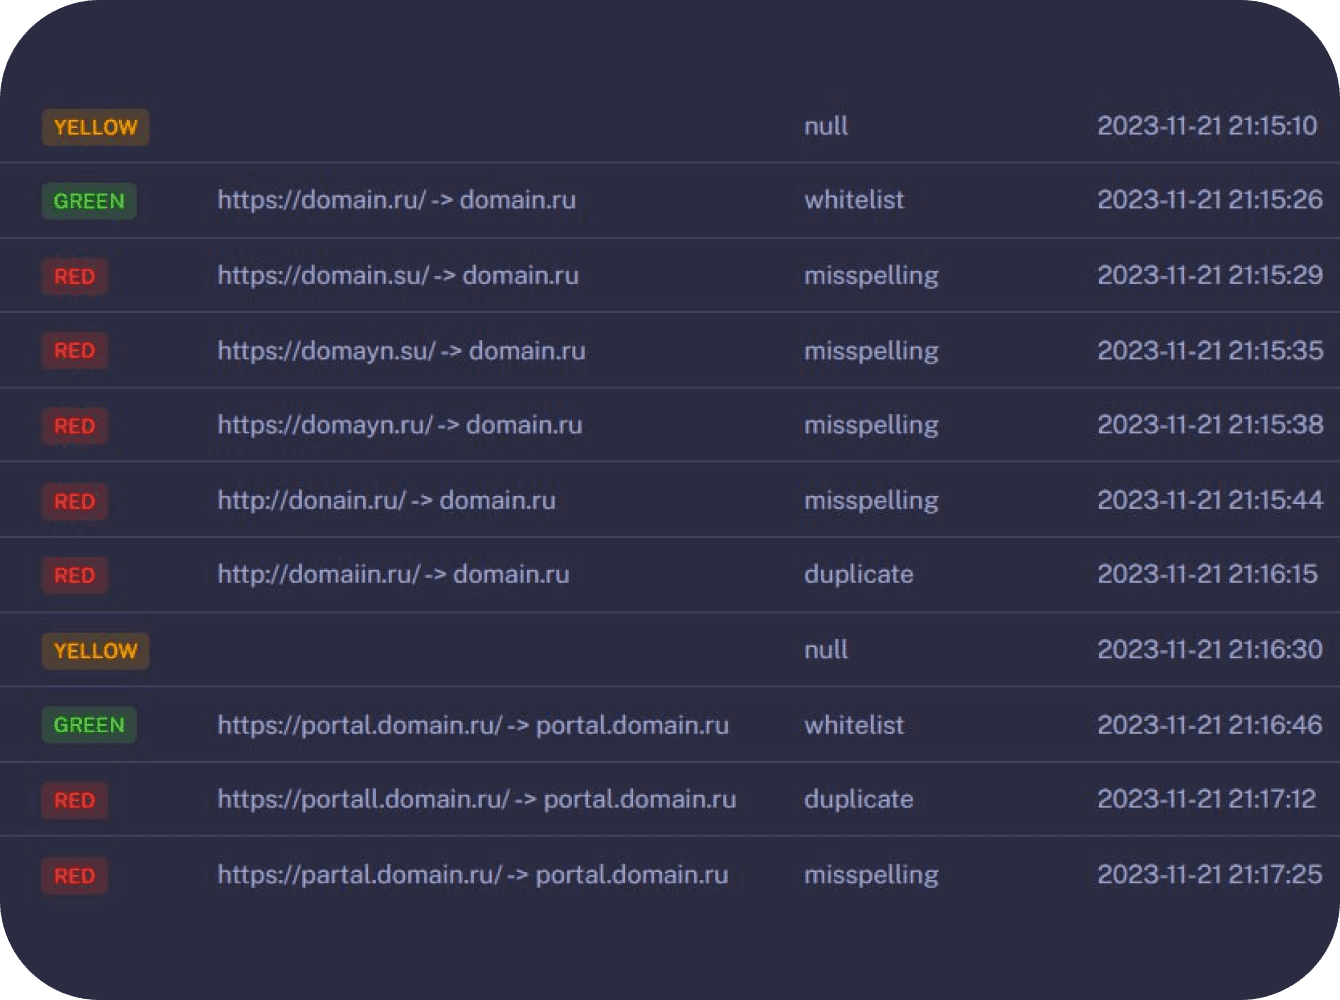This screenshot has height=1000, width=1340.
Task: Click the YELLOW badge at 21:15:10
Action: pos(95,127)
